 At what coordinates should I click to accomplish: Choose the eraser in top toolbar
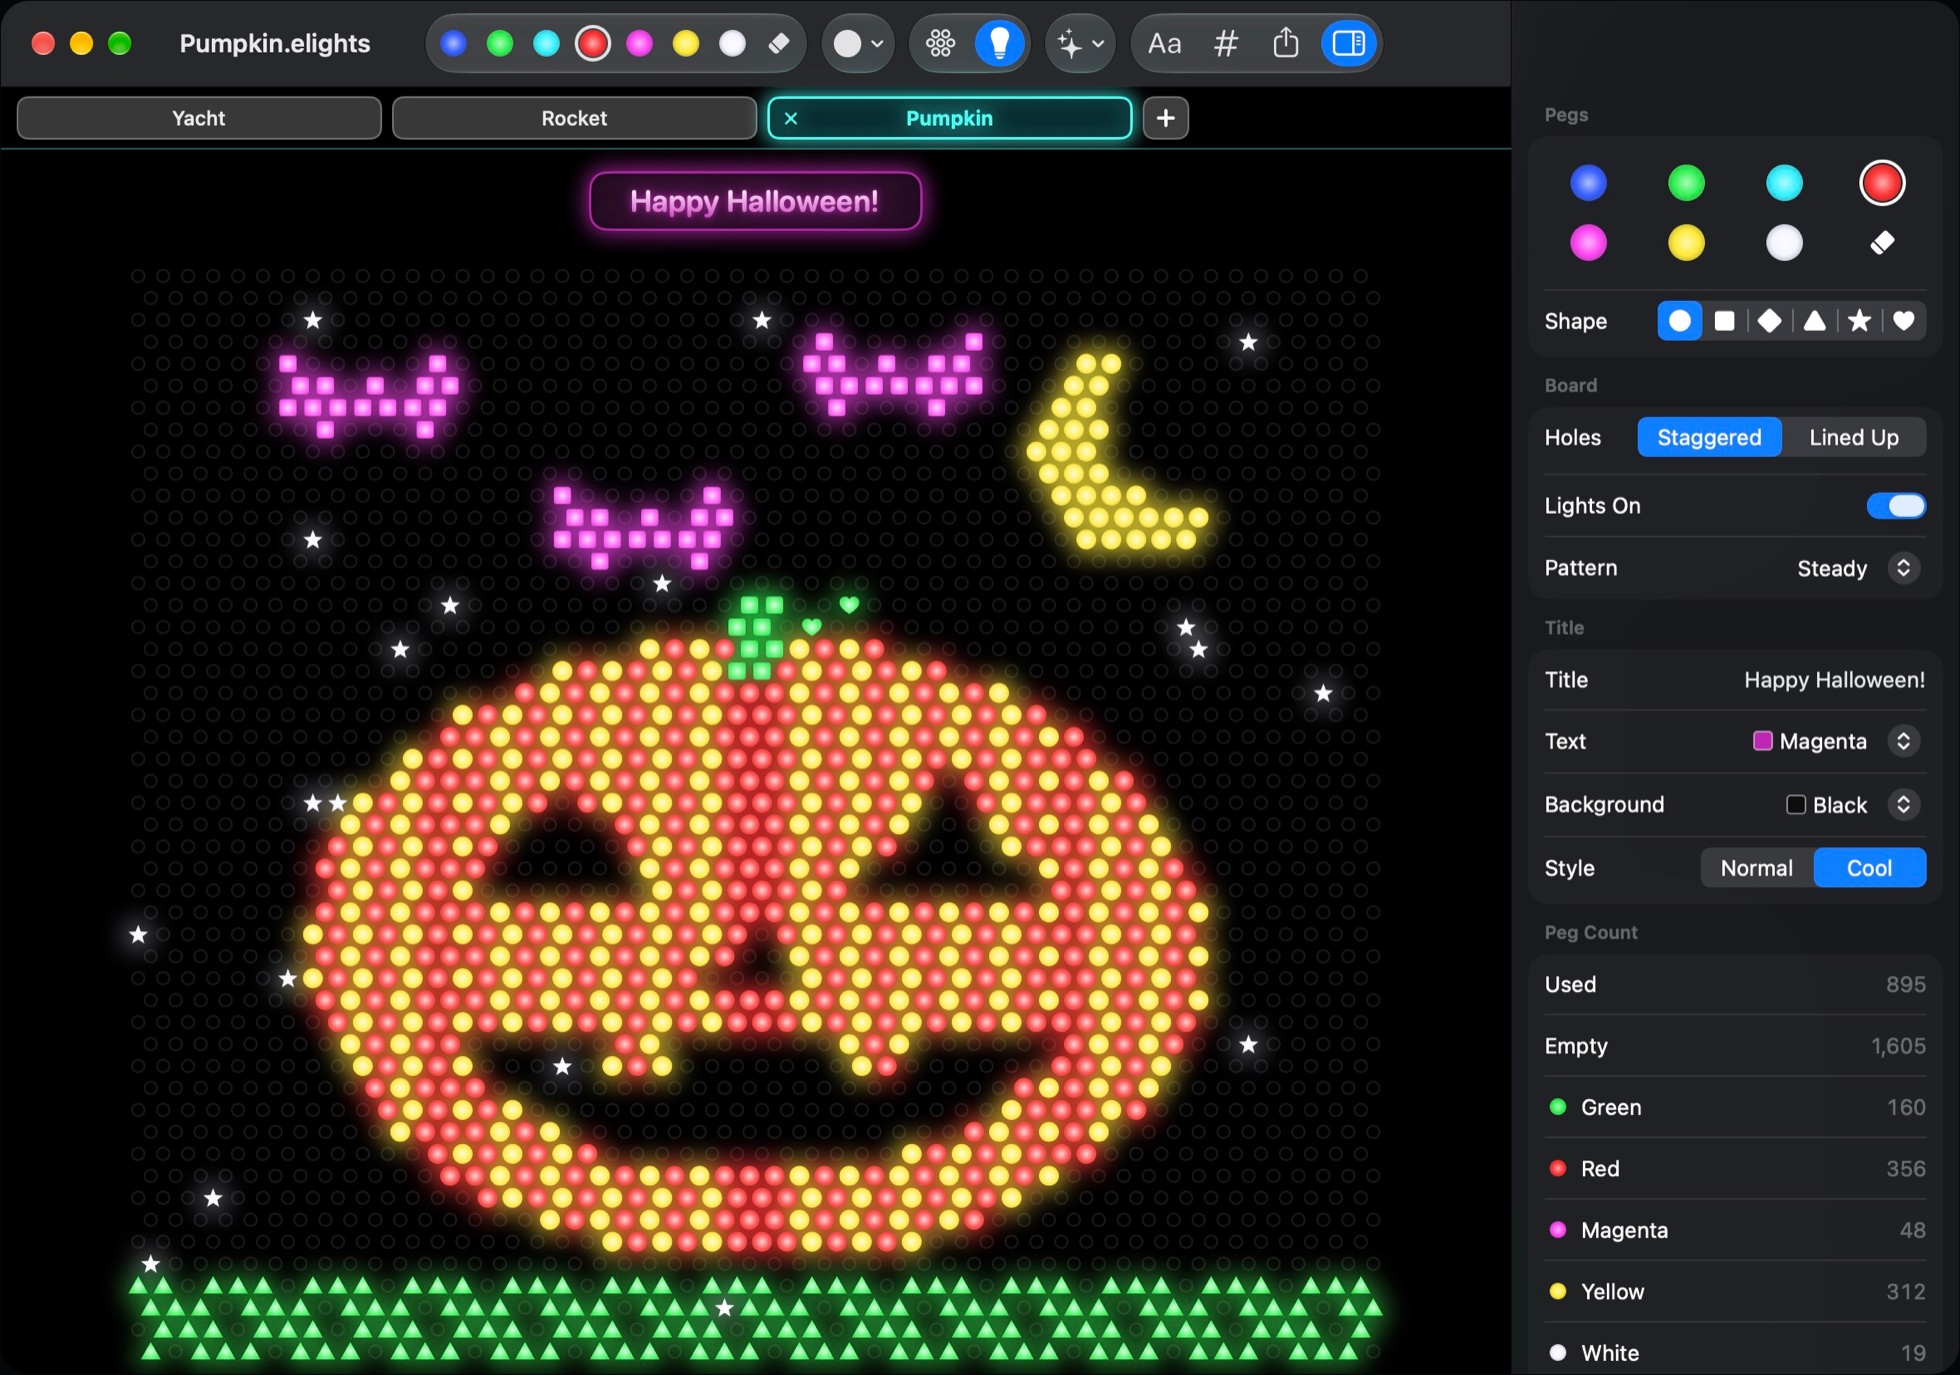pos(779,43)
